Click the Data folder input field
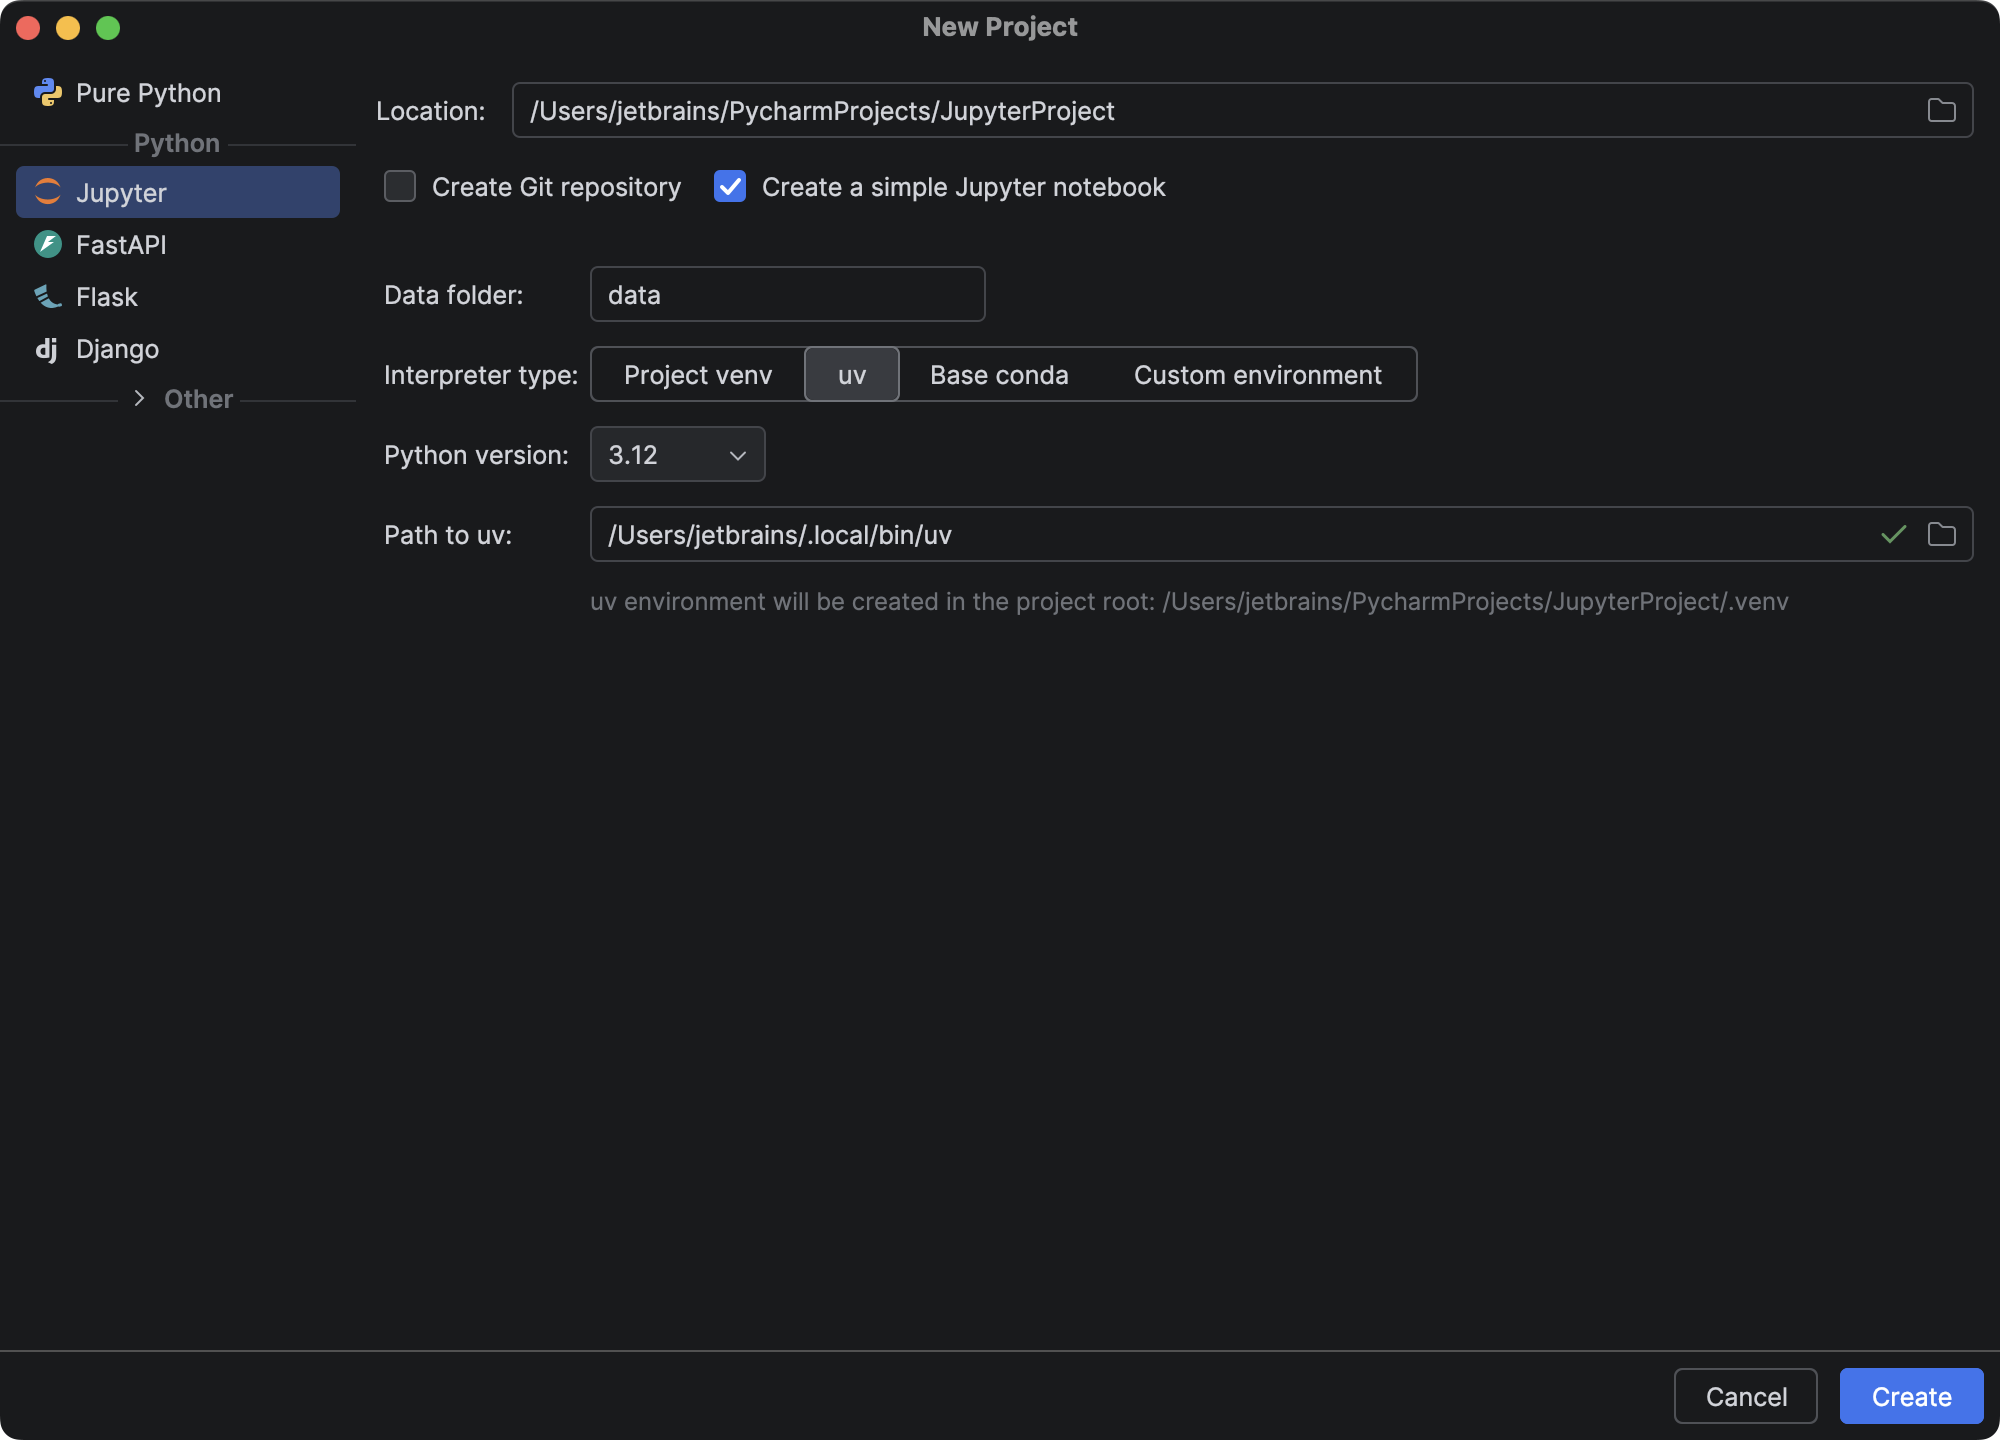 click(787, 294)
